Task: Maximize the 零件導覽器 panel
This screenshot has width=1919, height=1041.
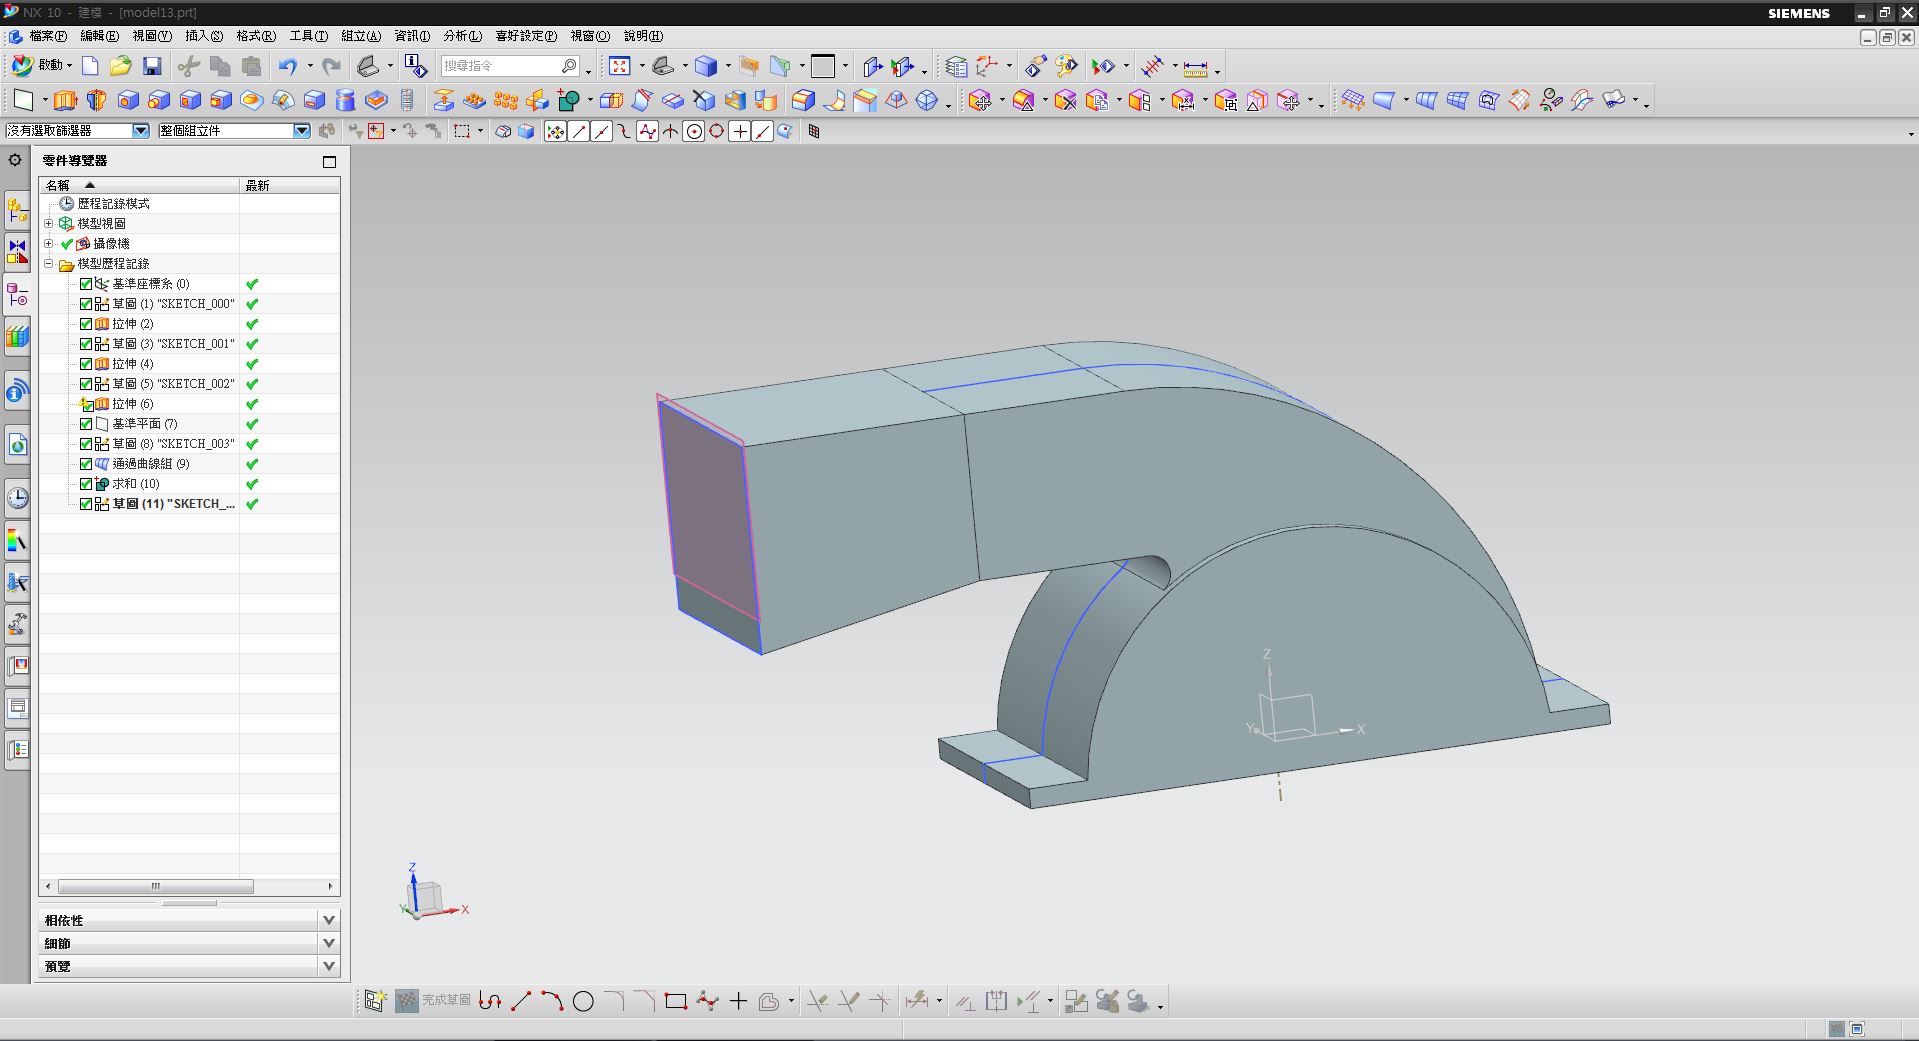Action: pos(329,161)
